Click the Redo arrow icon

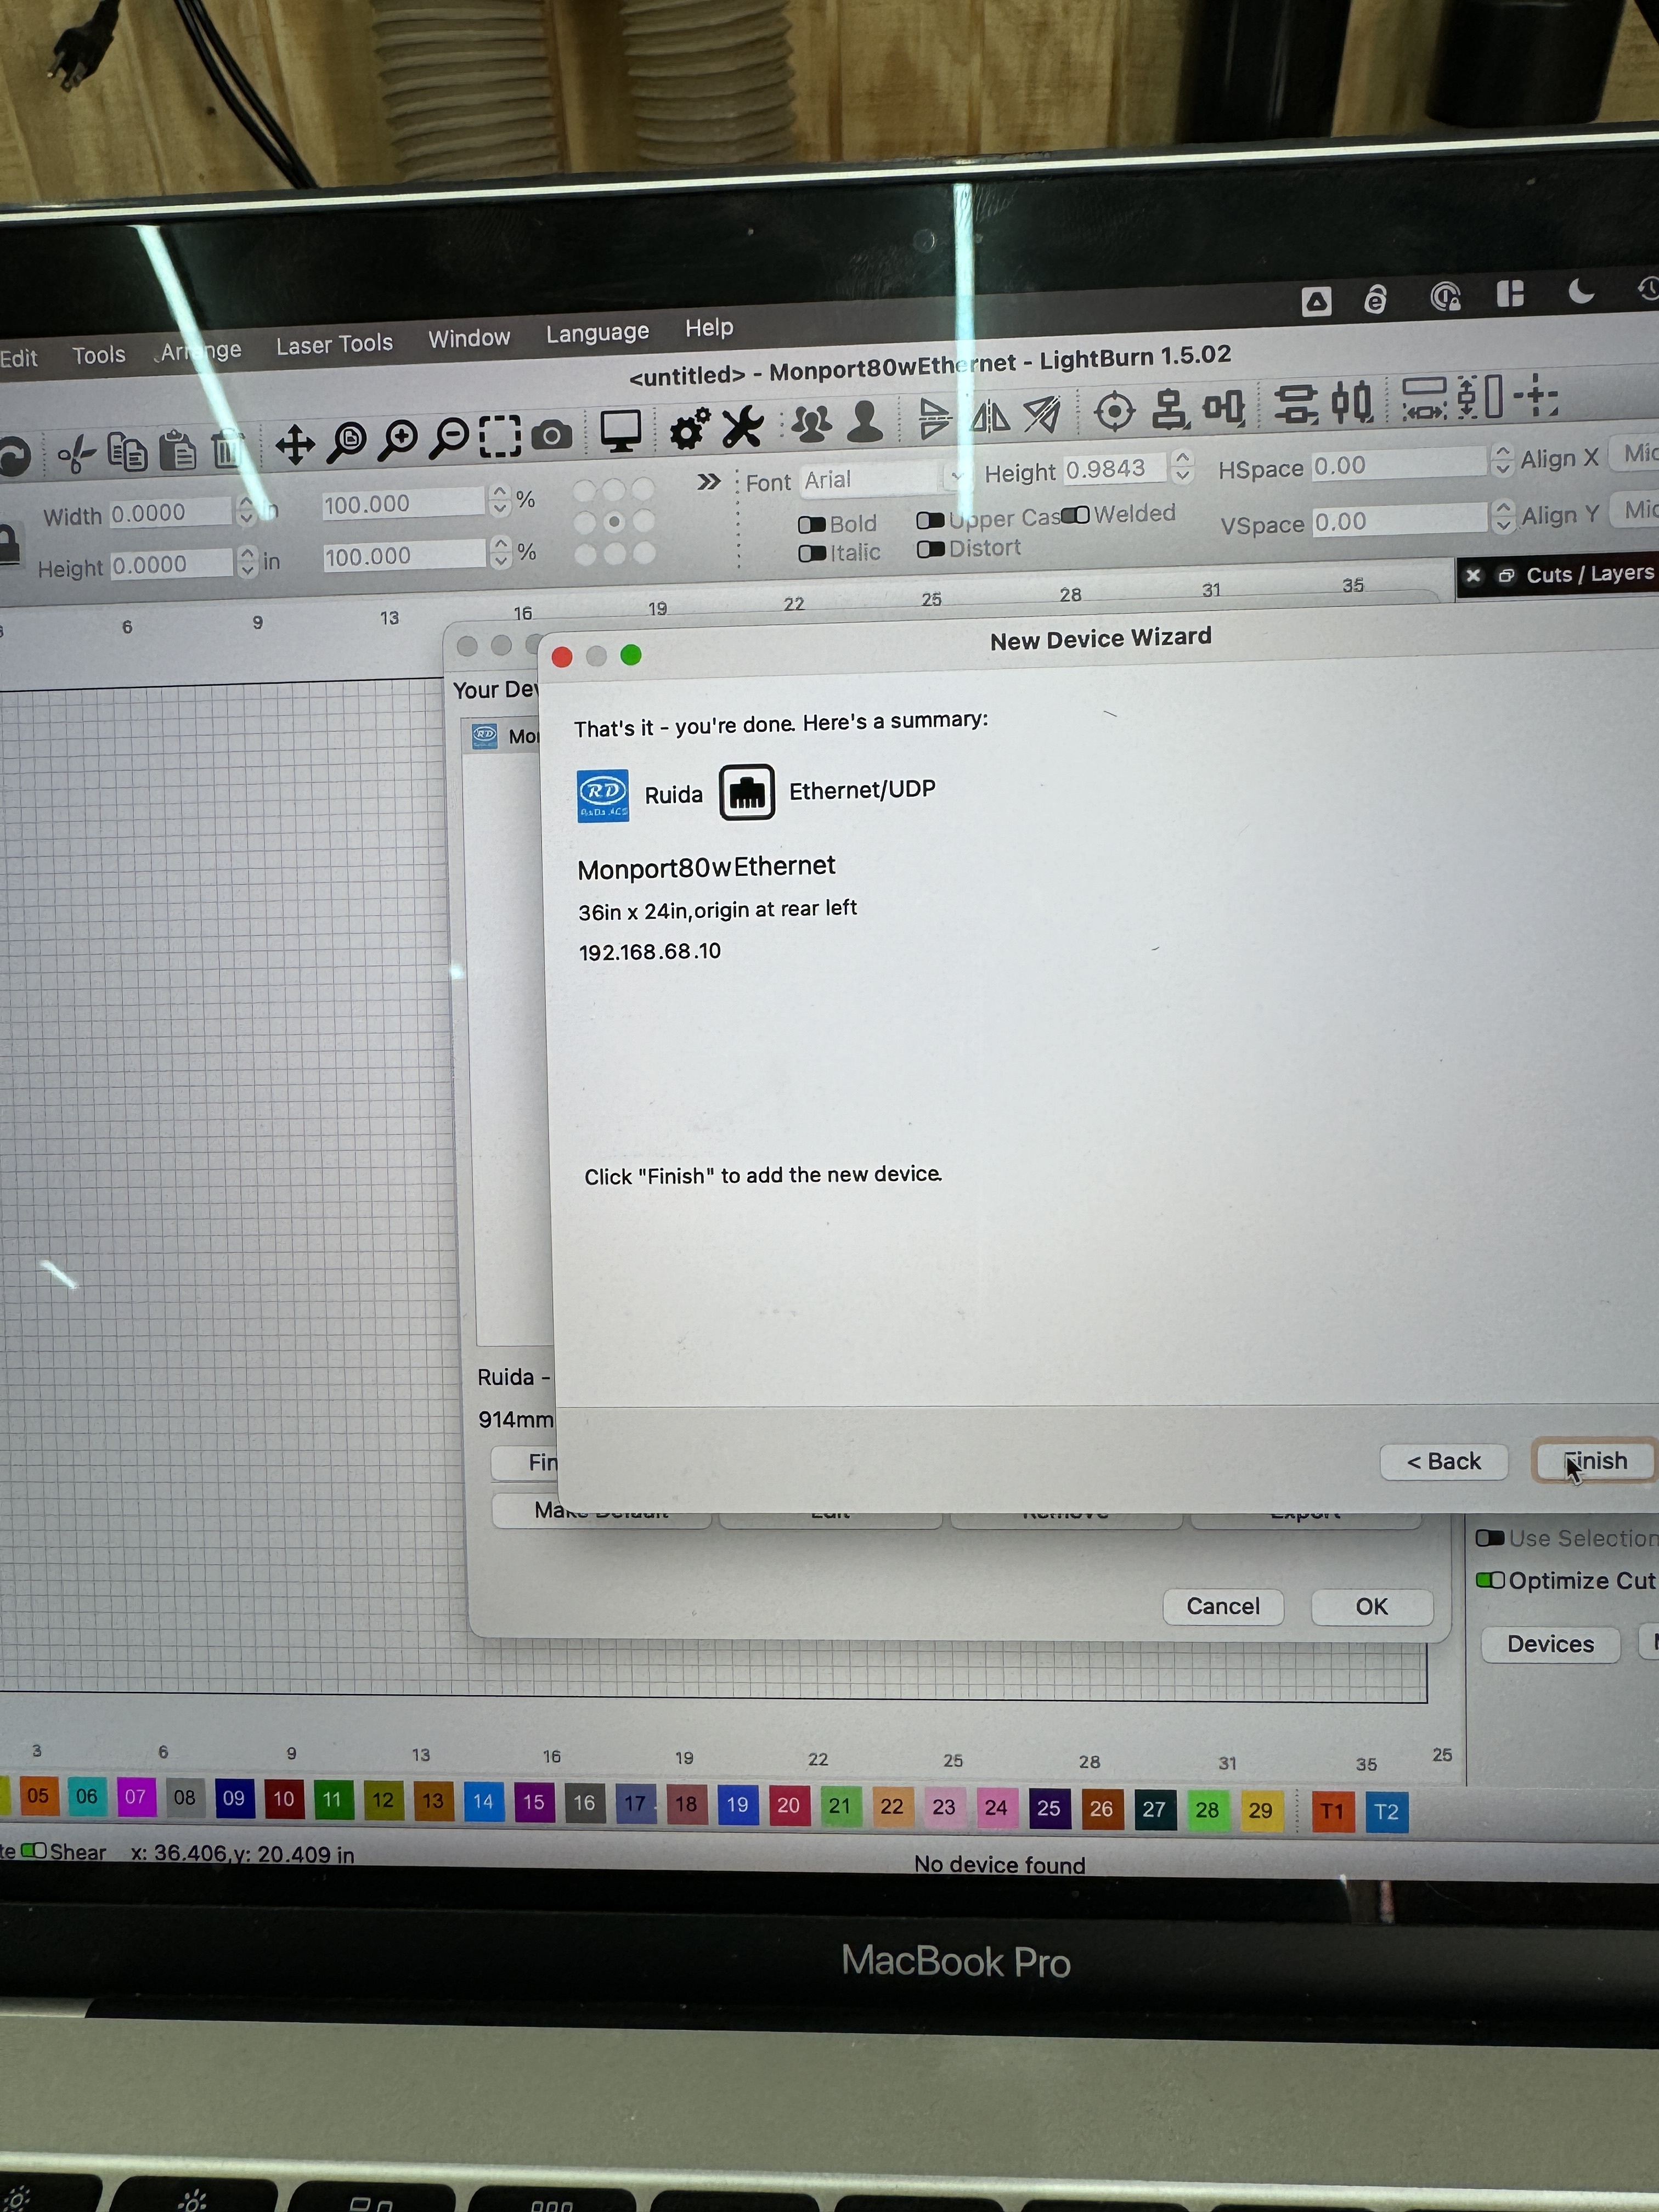(x=14, y=457)
